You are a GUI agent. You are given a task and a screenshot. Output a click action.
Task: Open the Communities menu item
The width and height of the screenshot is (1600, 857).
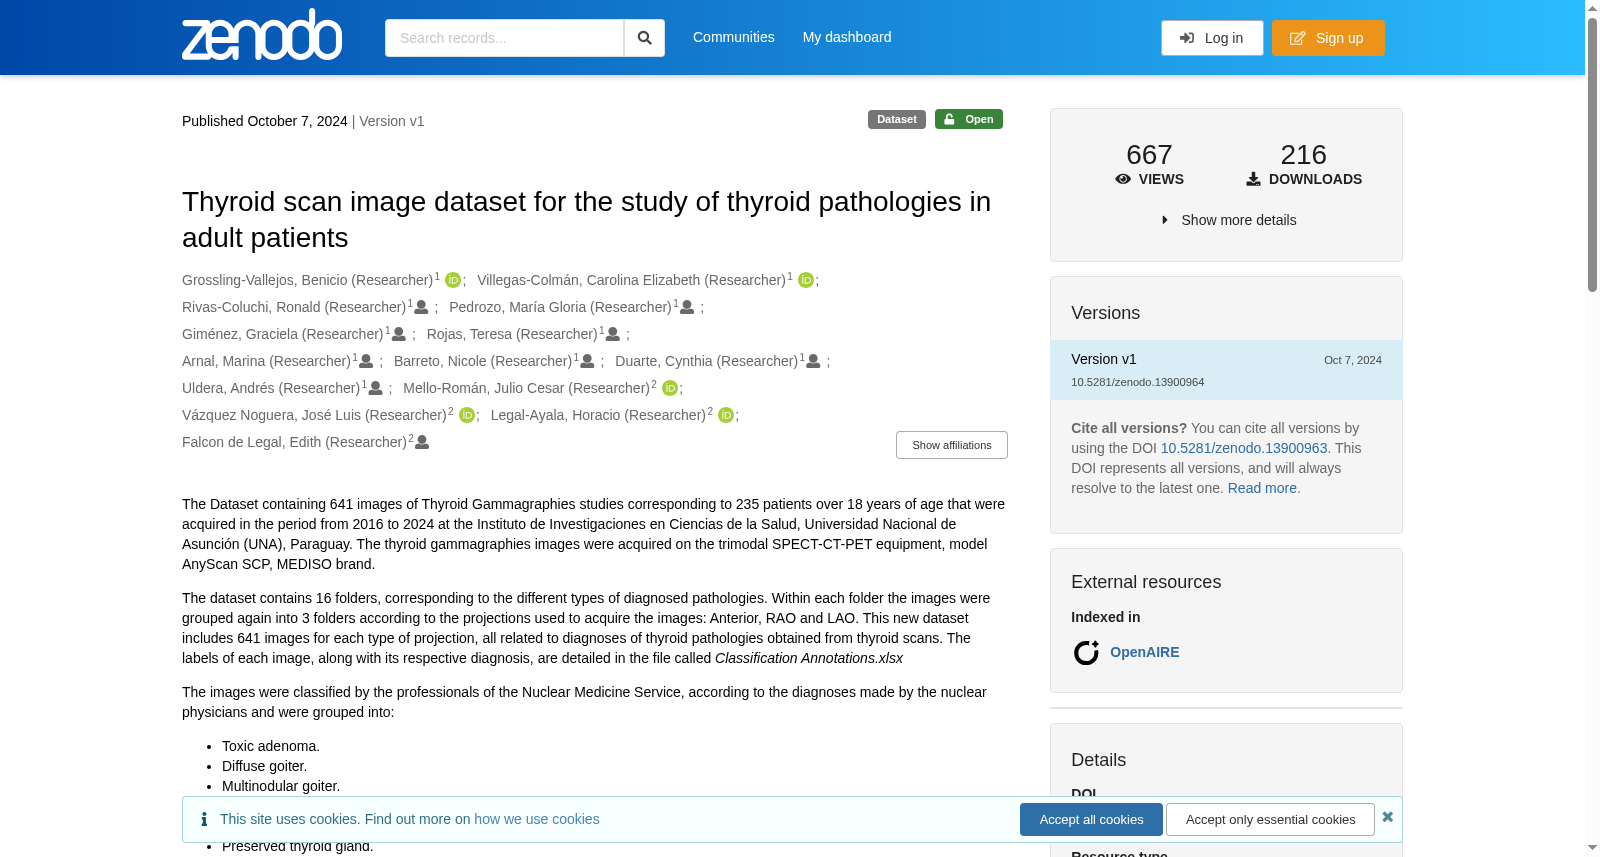click(733, 37)
